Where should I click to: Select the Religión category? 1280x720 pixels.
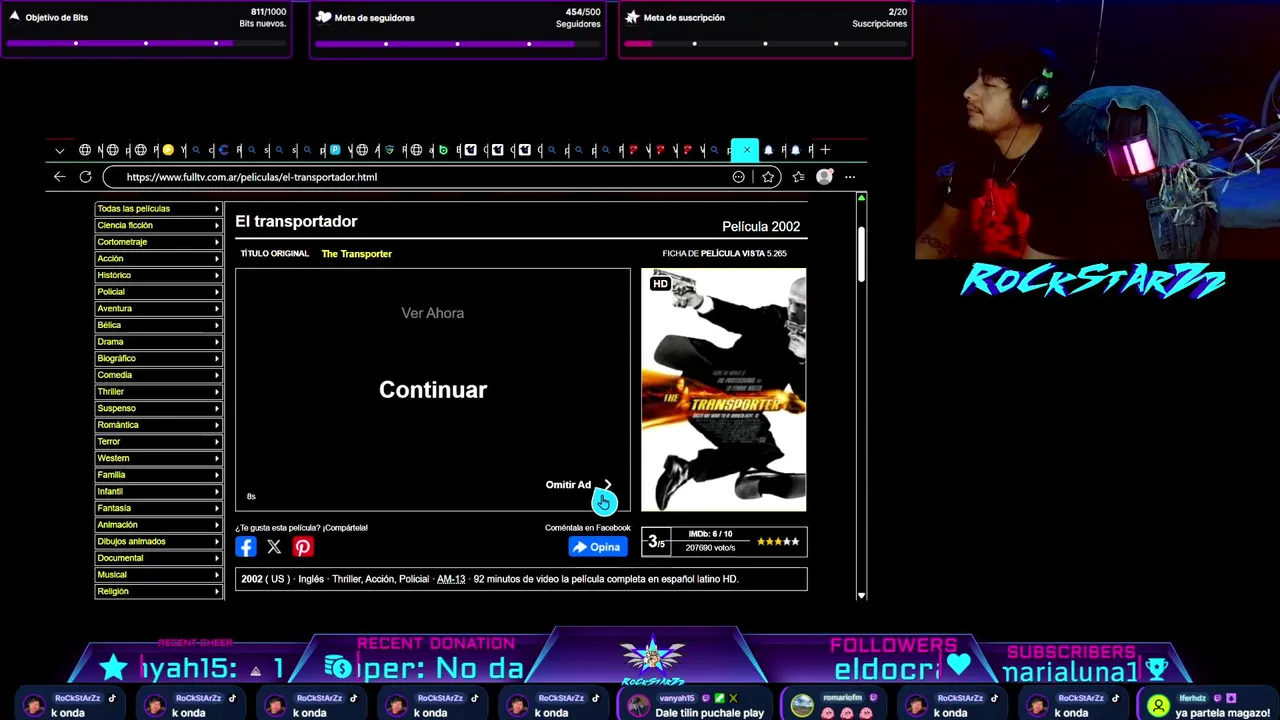(x=158, y=591)
